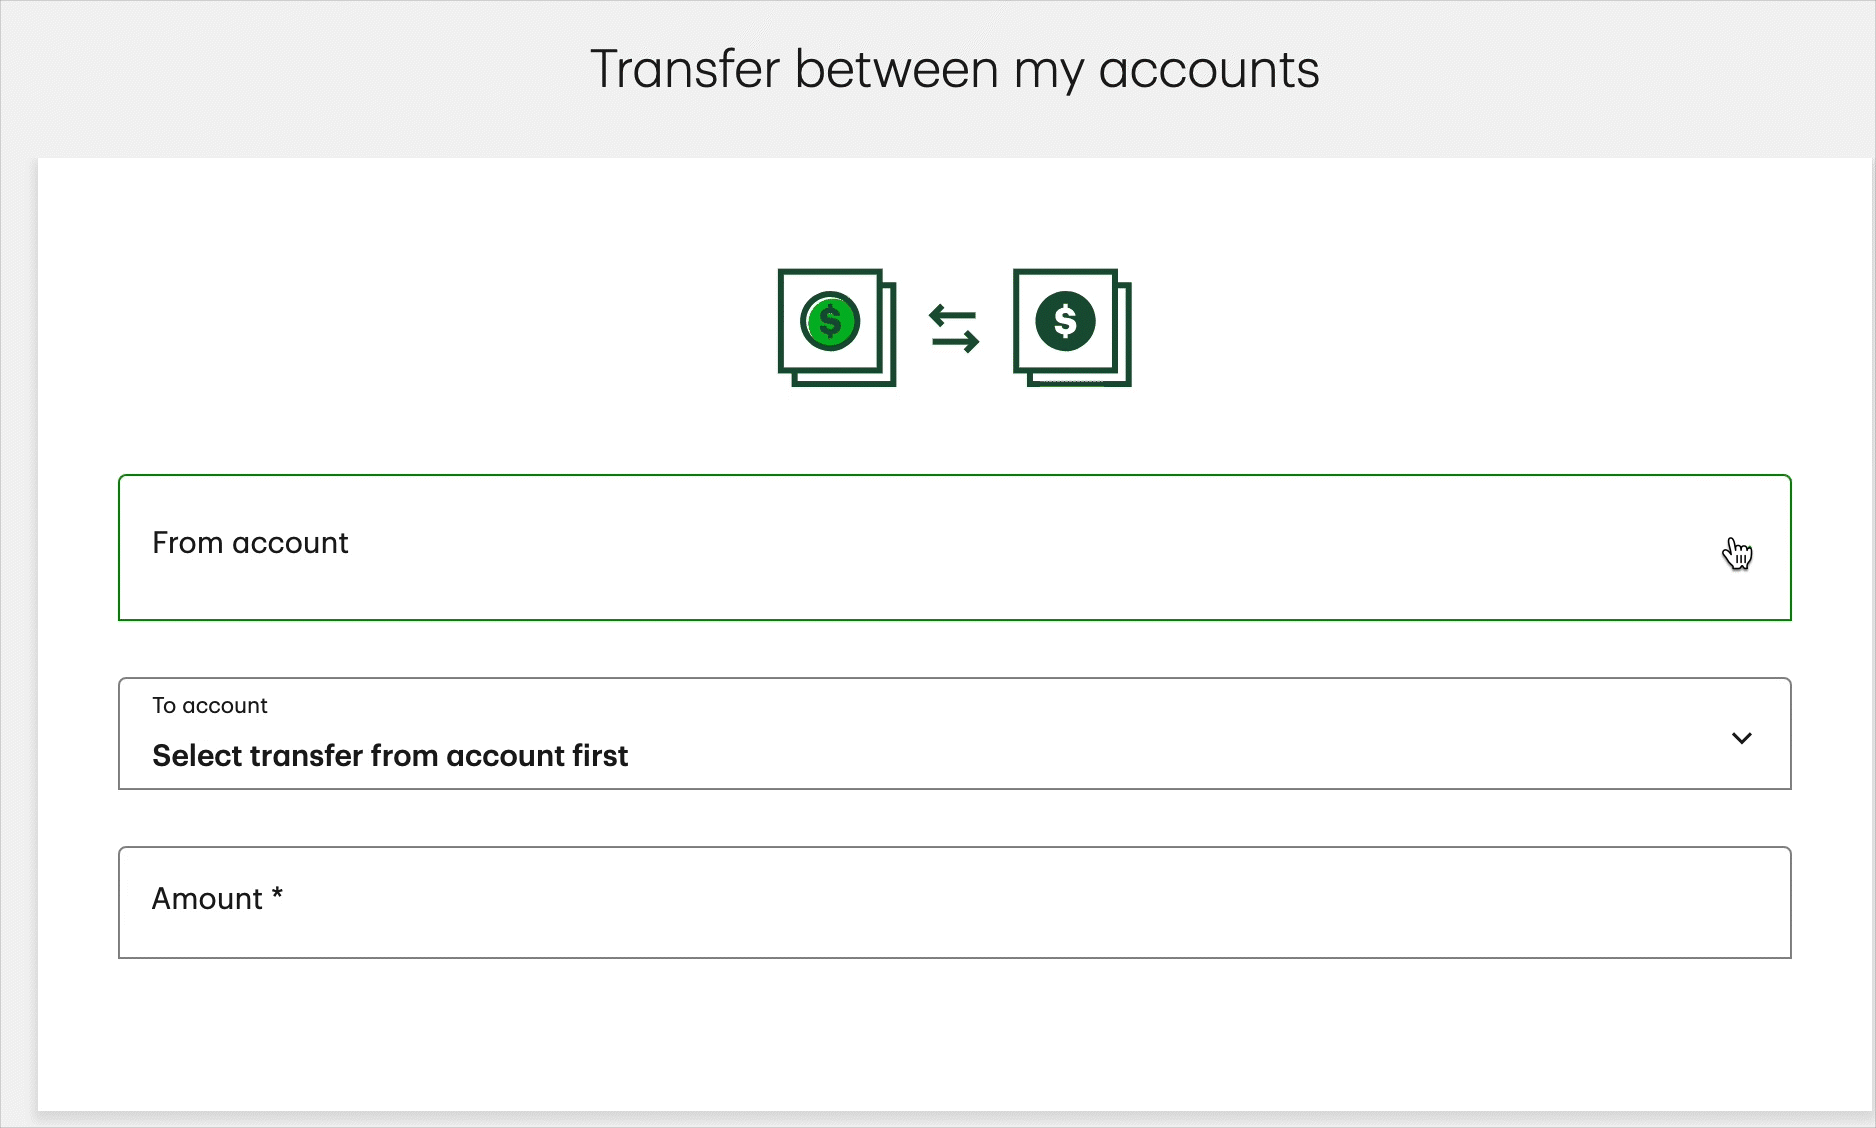Click the To account chevron arrow
1876x1128 pixels.
(1742, 739)
